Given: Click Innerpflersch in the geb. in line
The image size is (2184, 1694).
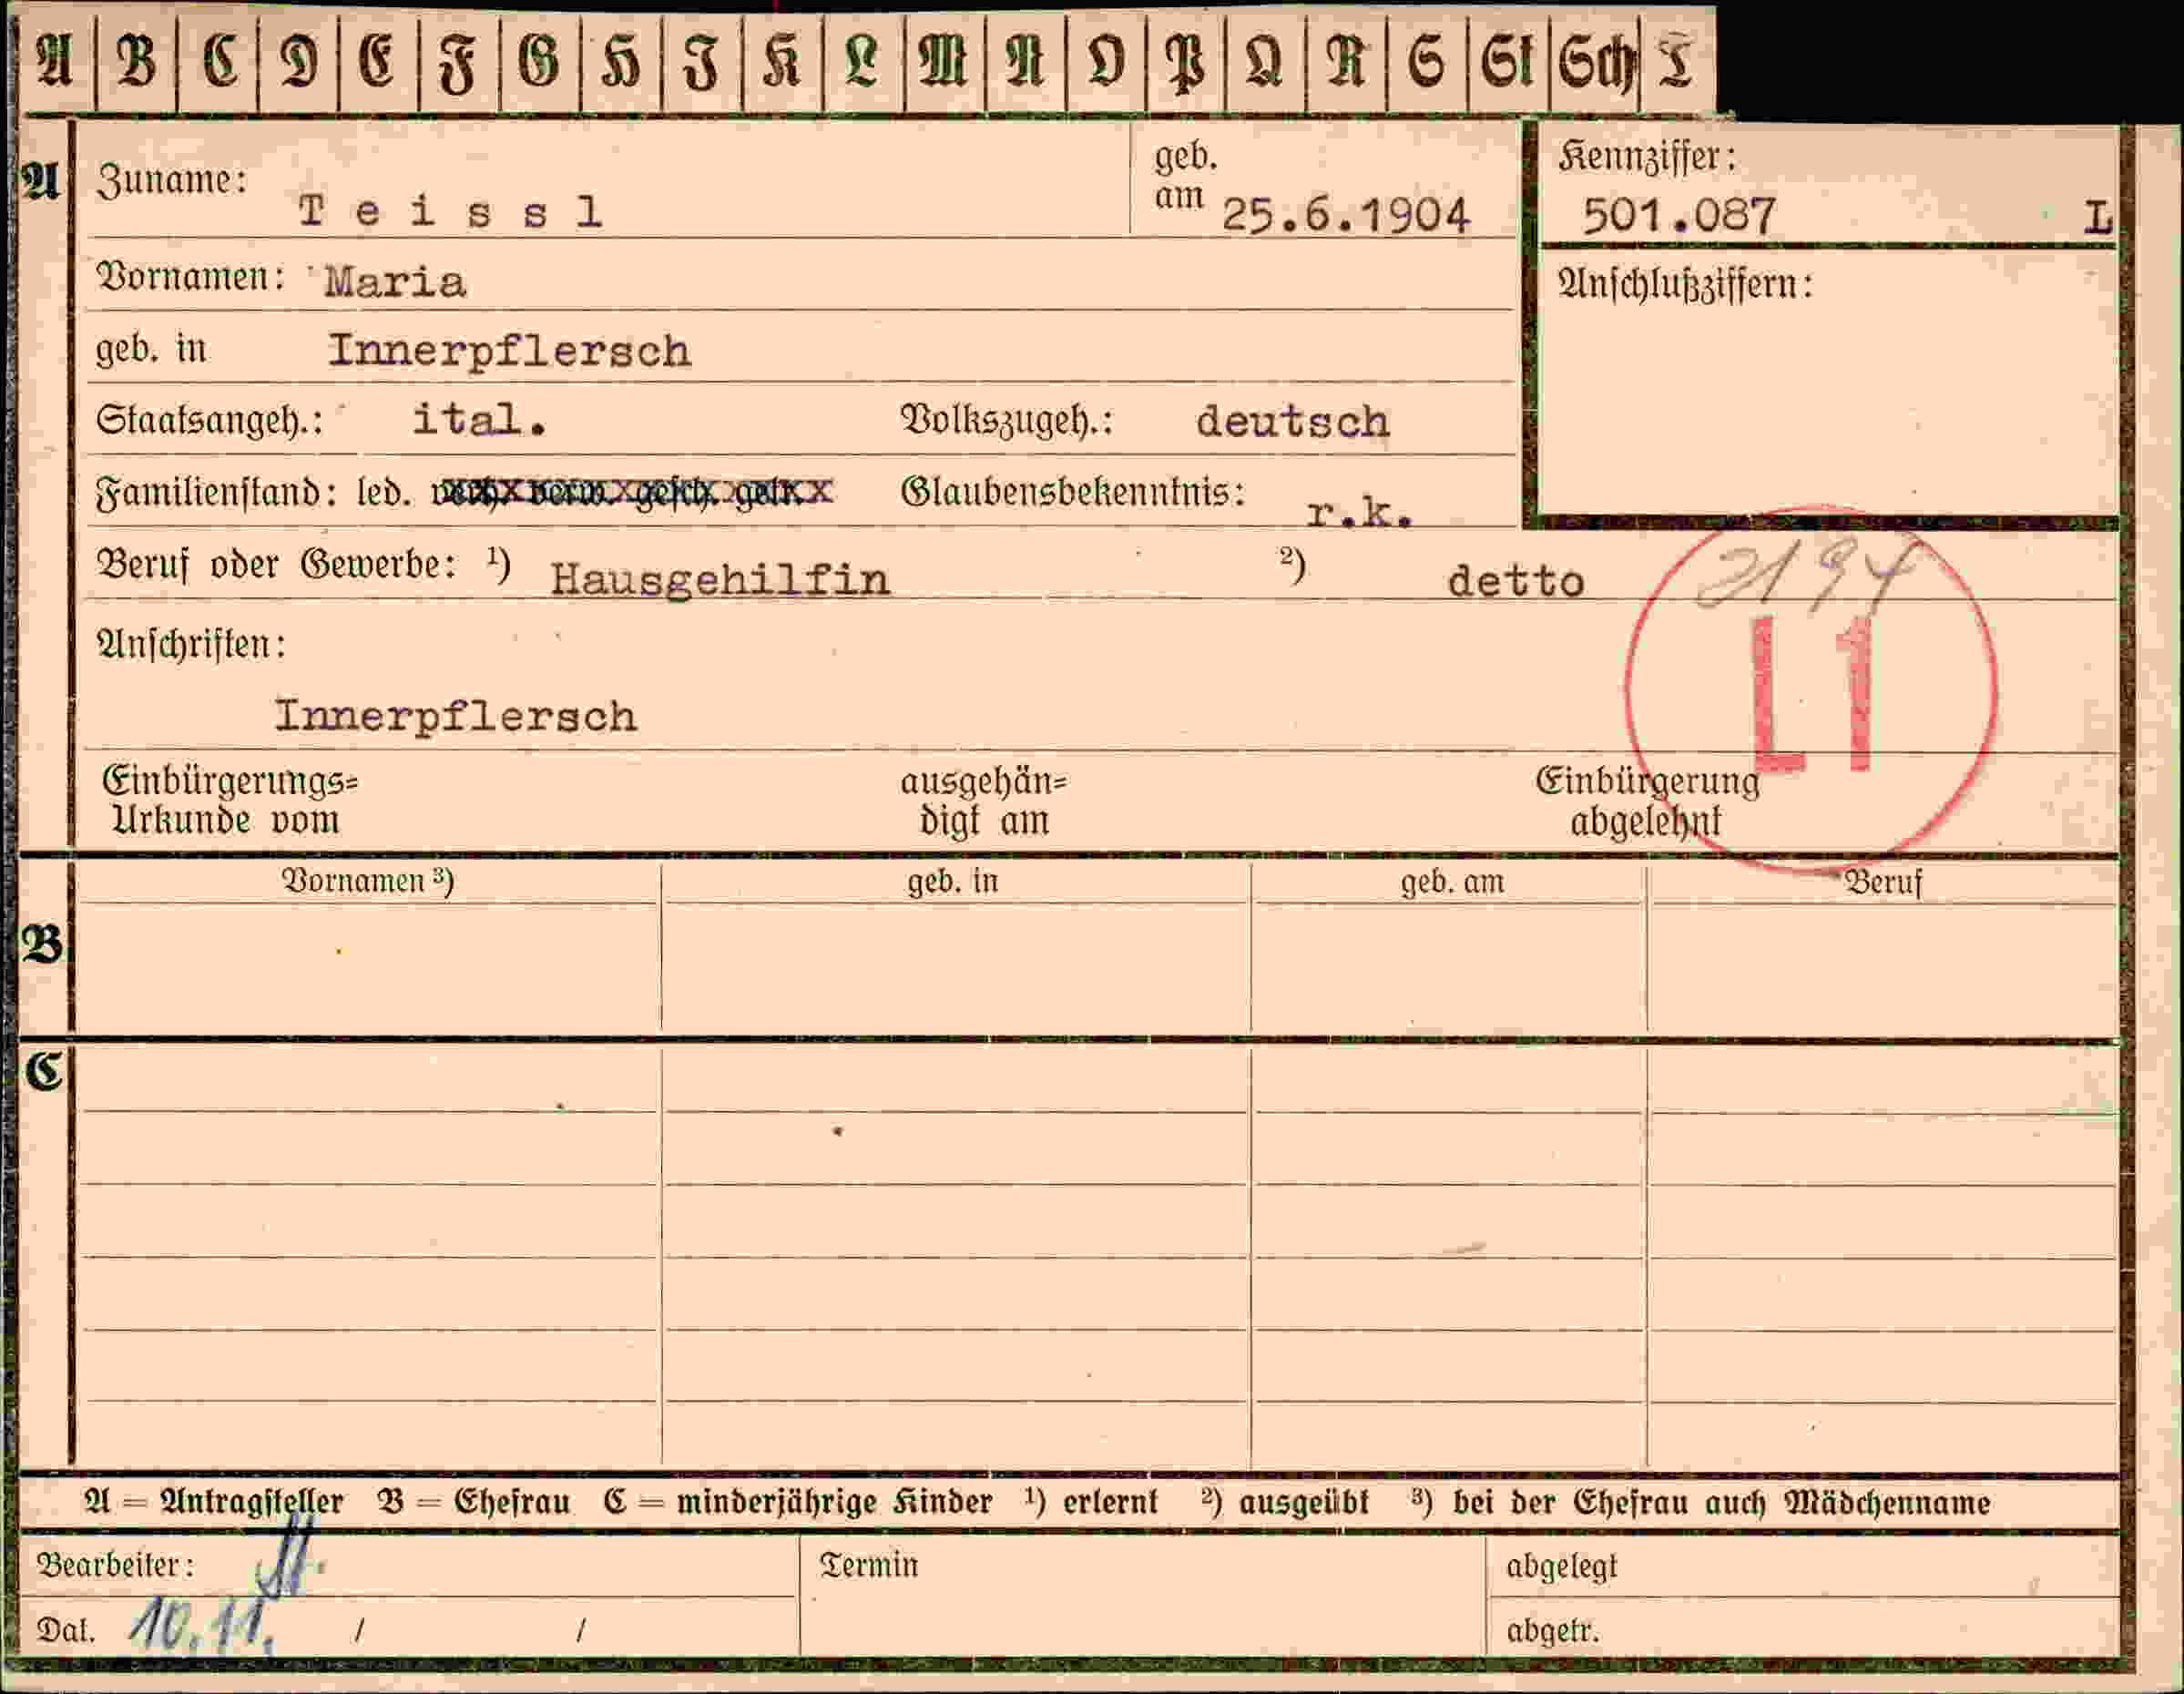Looking at the screenshot, I should [x=510, y=352].
